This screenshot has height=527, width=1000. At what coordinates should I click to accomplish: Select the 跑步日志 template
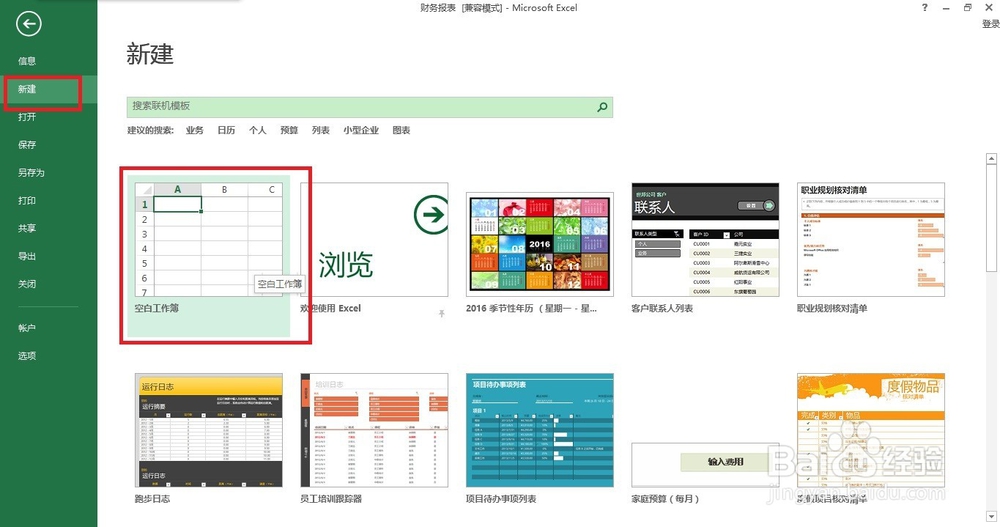point(209,431)
